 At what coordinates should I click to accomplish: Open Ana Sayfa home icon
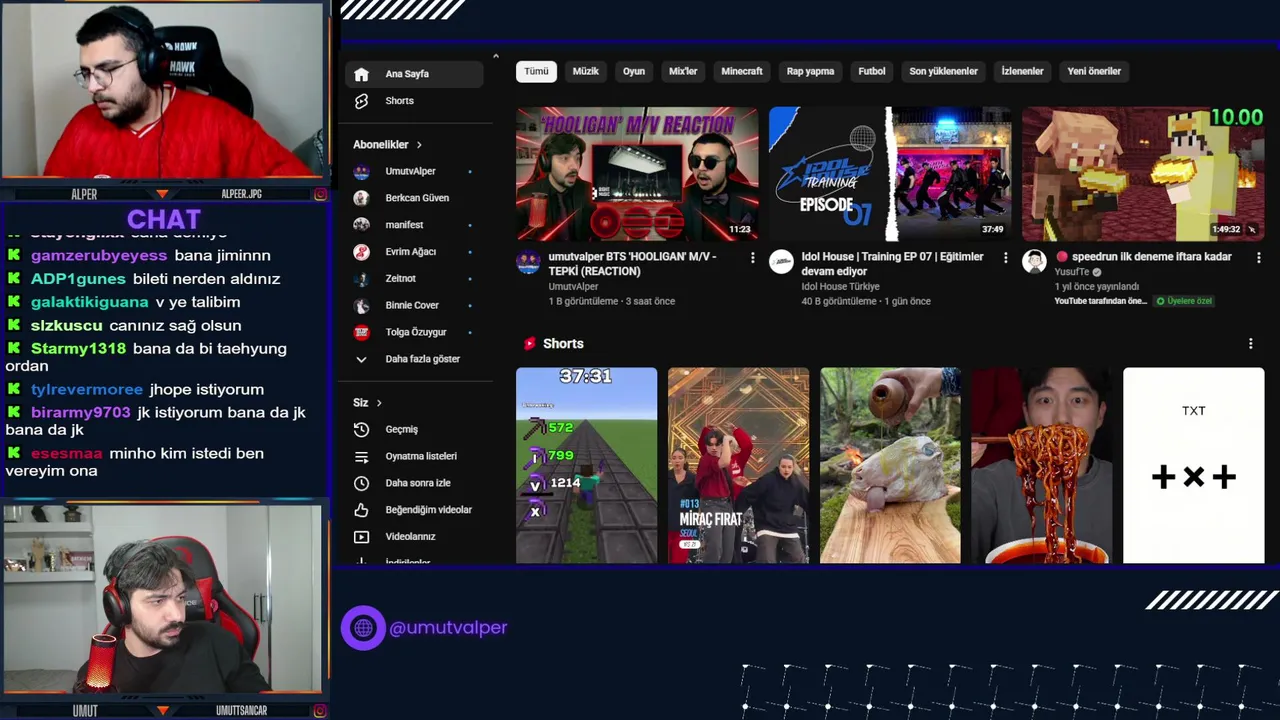point(361,74)
